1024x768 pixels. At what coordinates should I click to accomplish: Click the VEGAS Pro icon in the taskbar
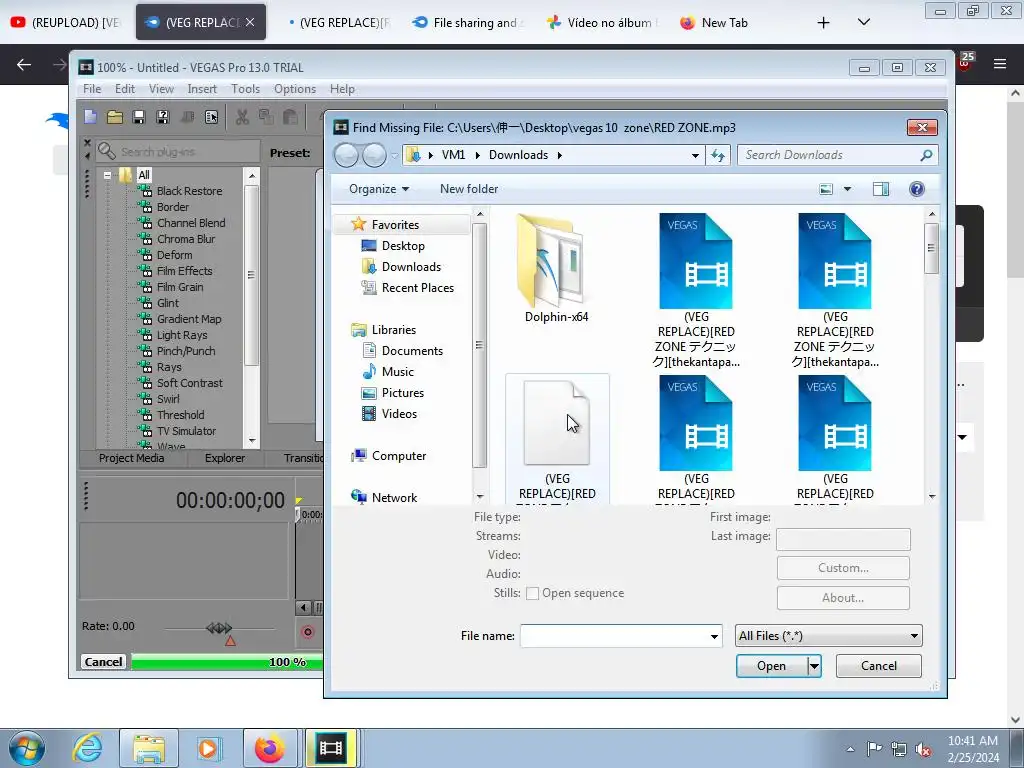tap(330, 748)
